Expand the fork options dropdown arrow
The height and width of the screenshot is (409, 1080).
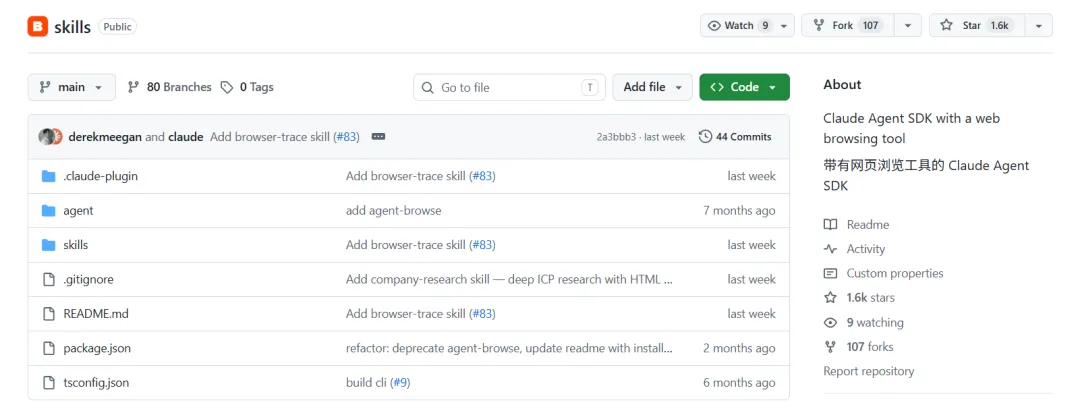point(908,25)
